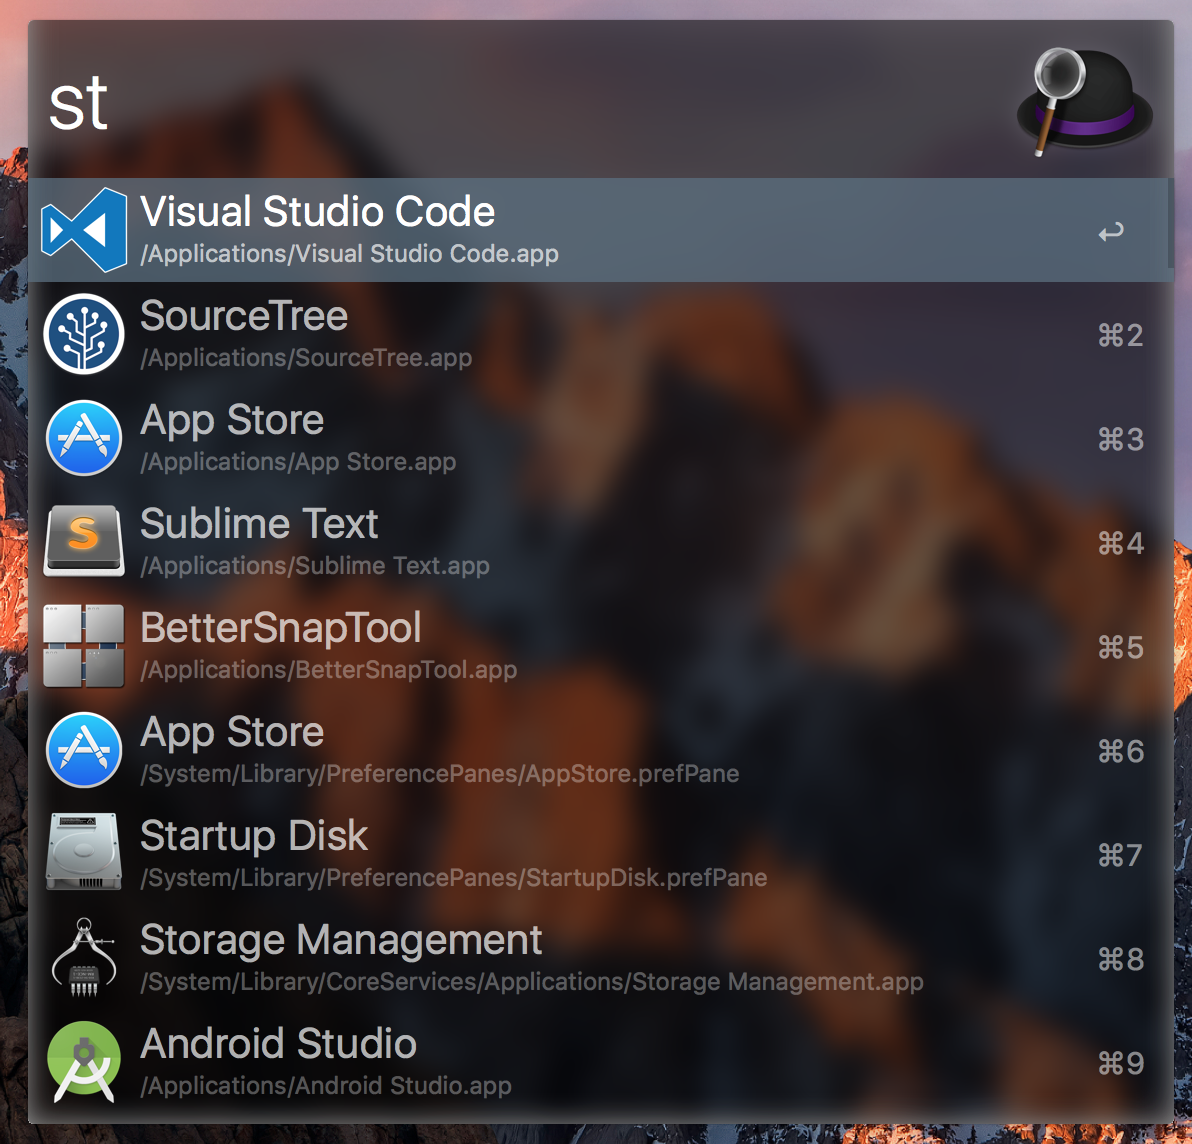Image resolution: width=1192 pixels, height=1144 pixels.
Task: Click the AppStore.prefPane result icon
Action: pos(84,750)
